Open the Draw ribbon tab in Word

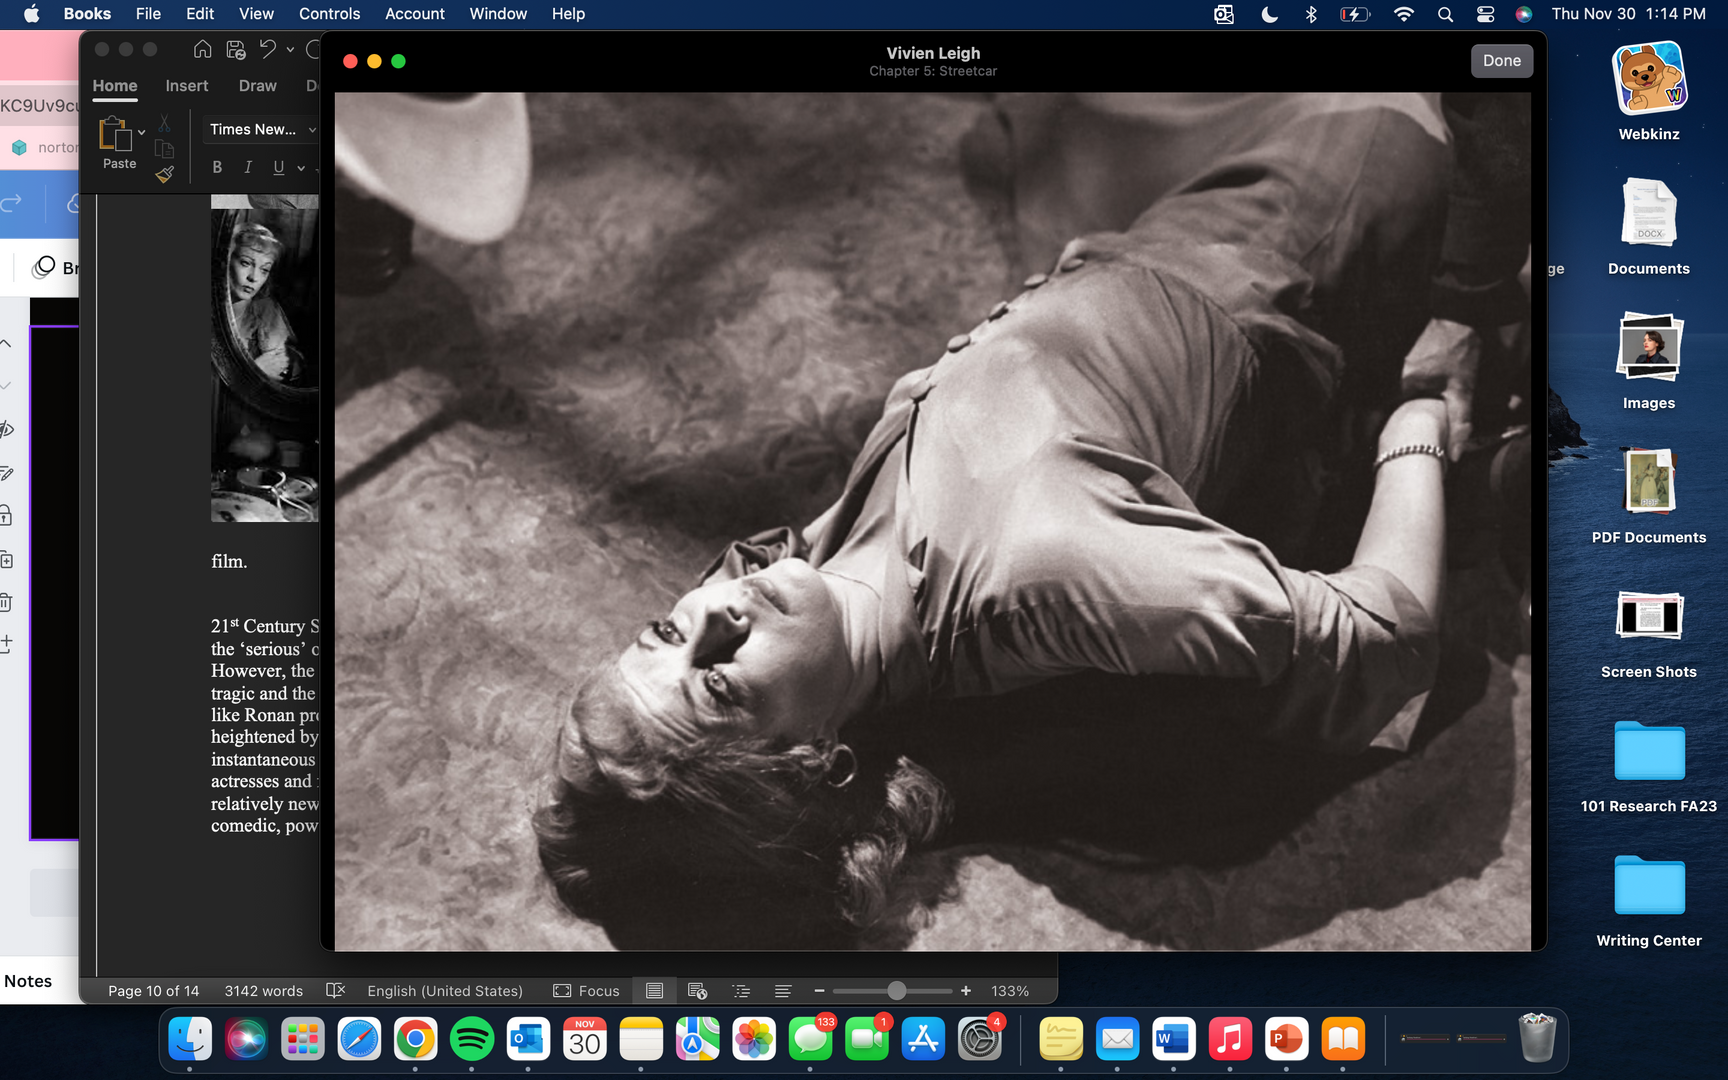pyautogui.click(x=258, y=86)
